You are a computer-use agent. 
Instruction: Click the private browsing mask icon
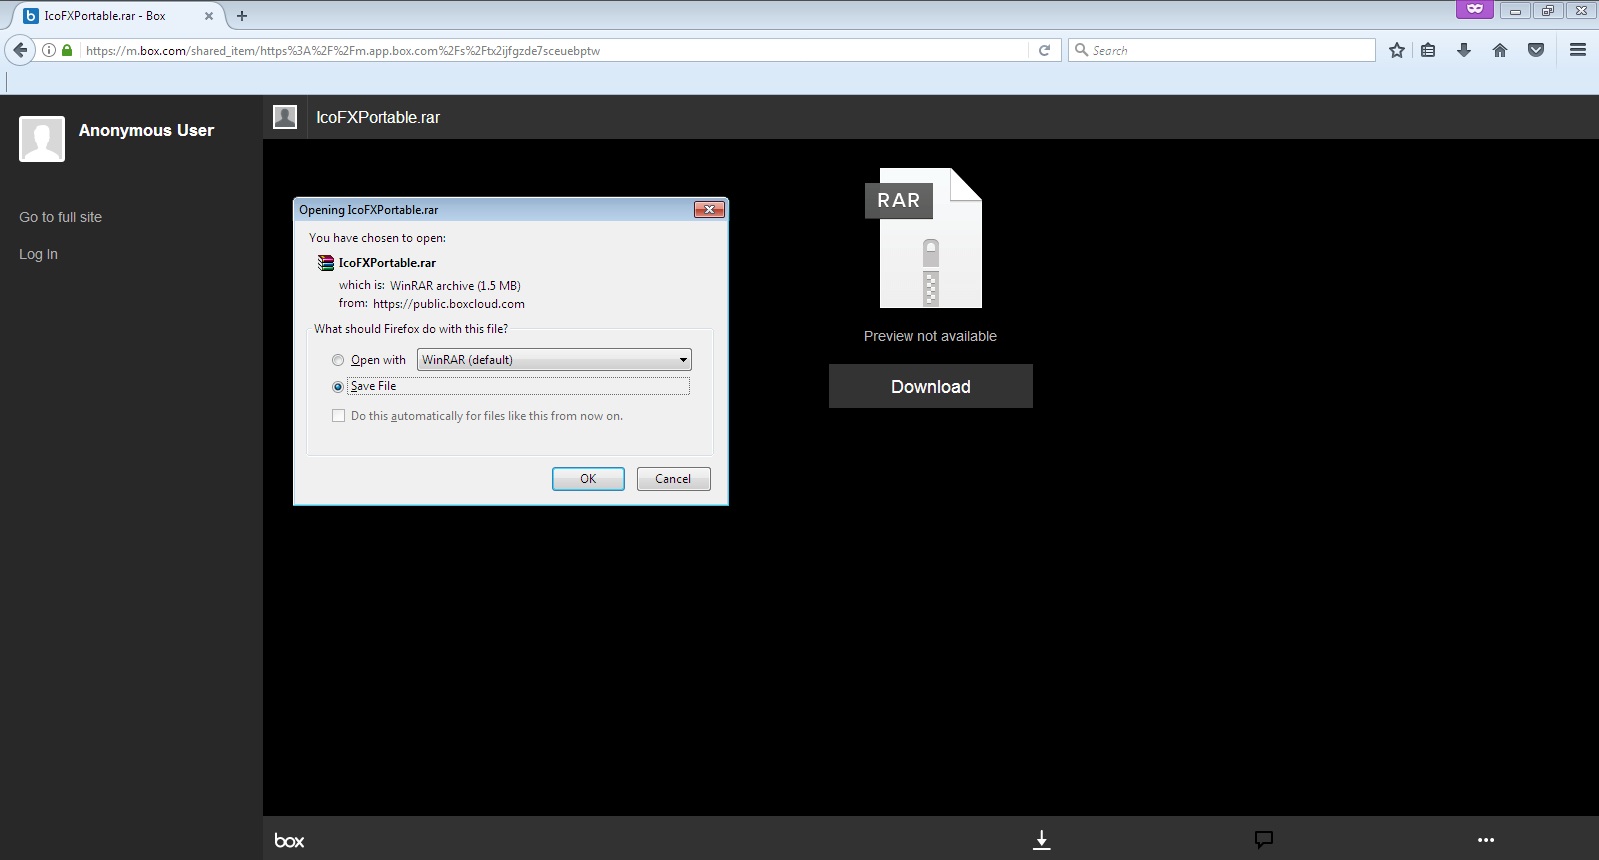pos(1474,9)
